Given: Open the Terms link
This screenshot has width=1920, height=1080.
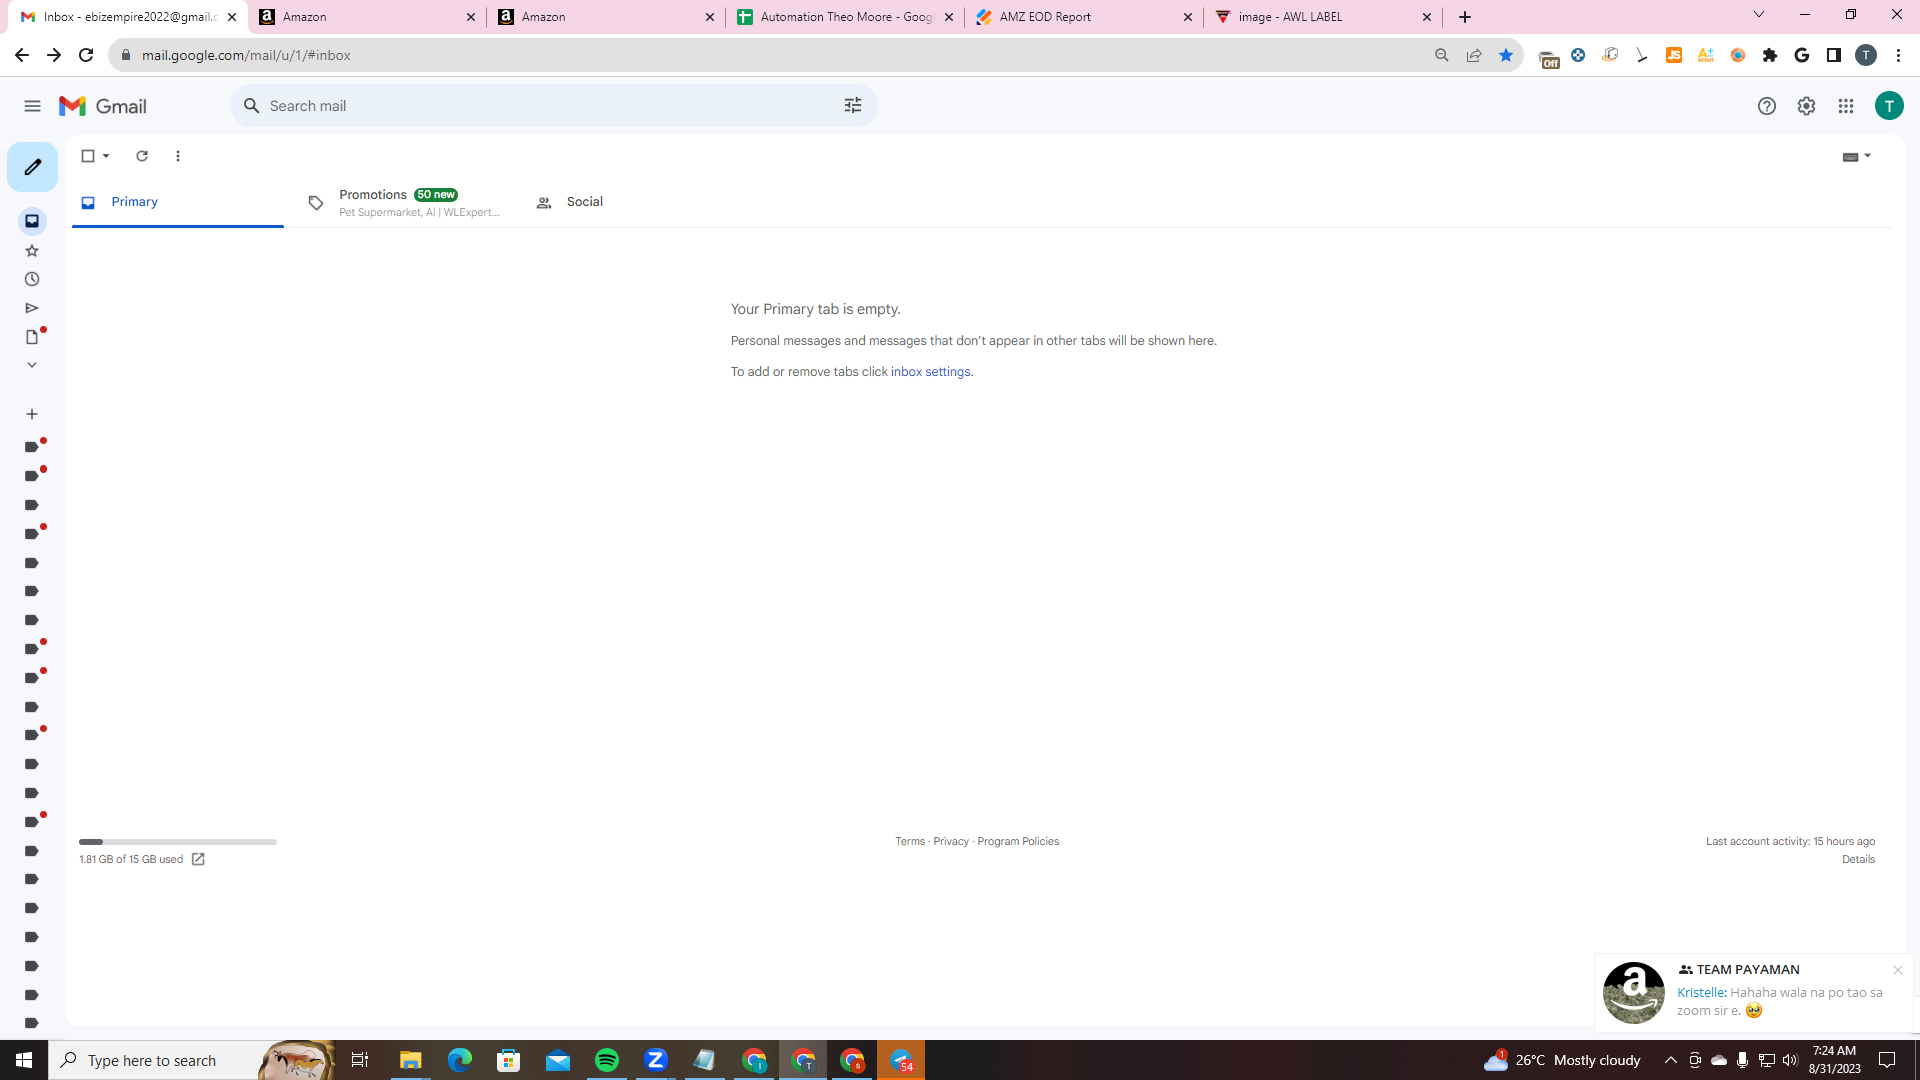Looking at the screenshot, I should (910, 842).
